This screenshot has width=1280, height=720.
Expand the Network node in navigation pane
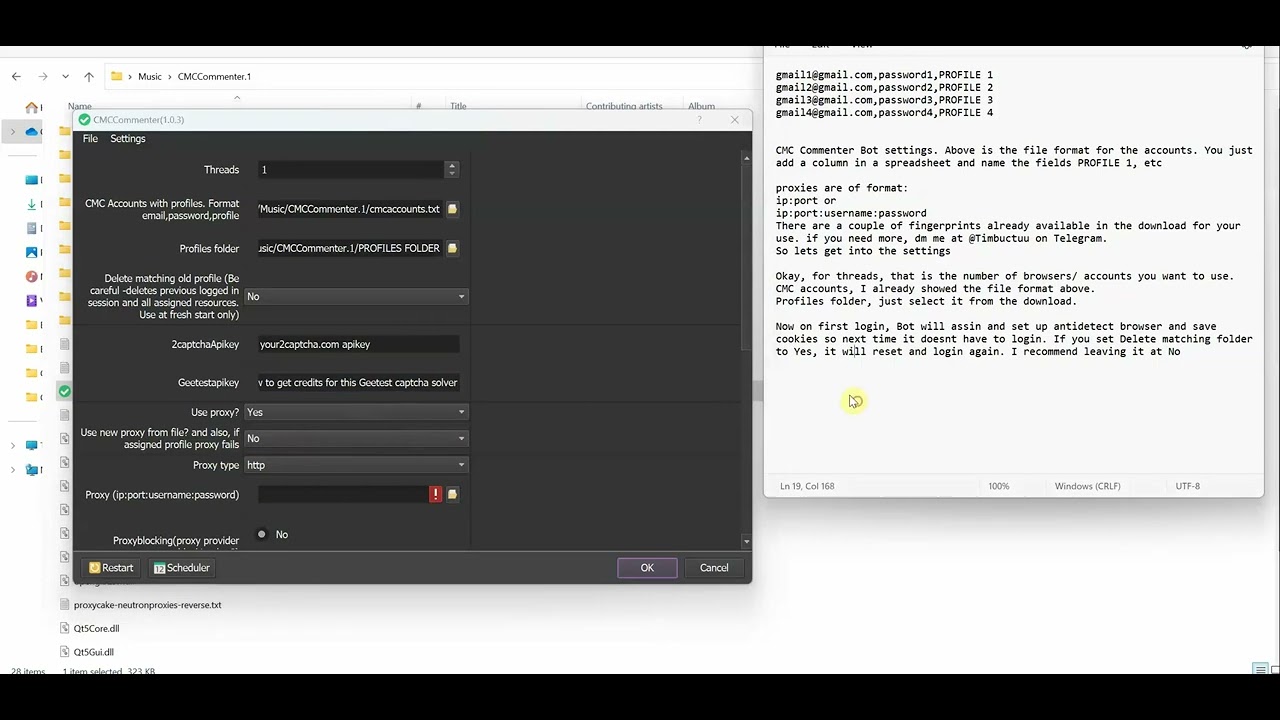pos(13,469)
